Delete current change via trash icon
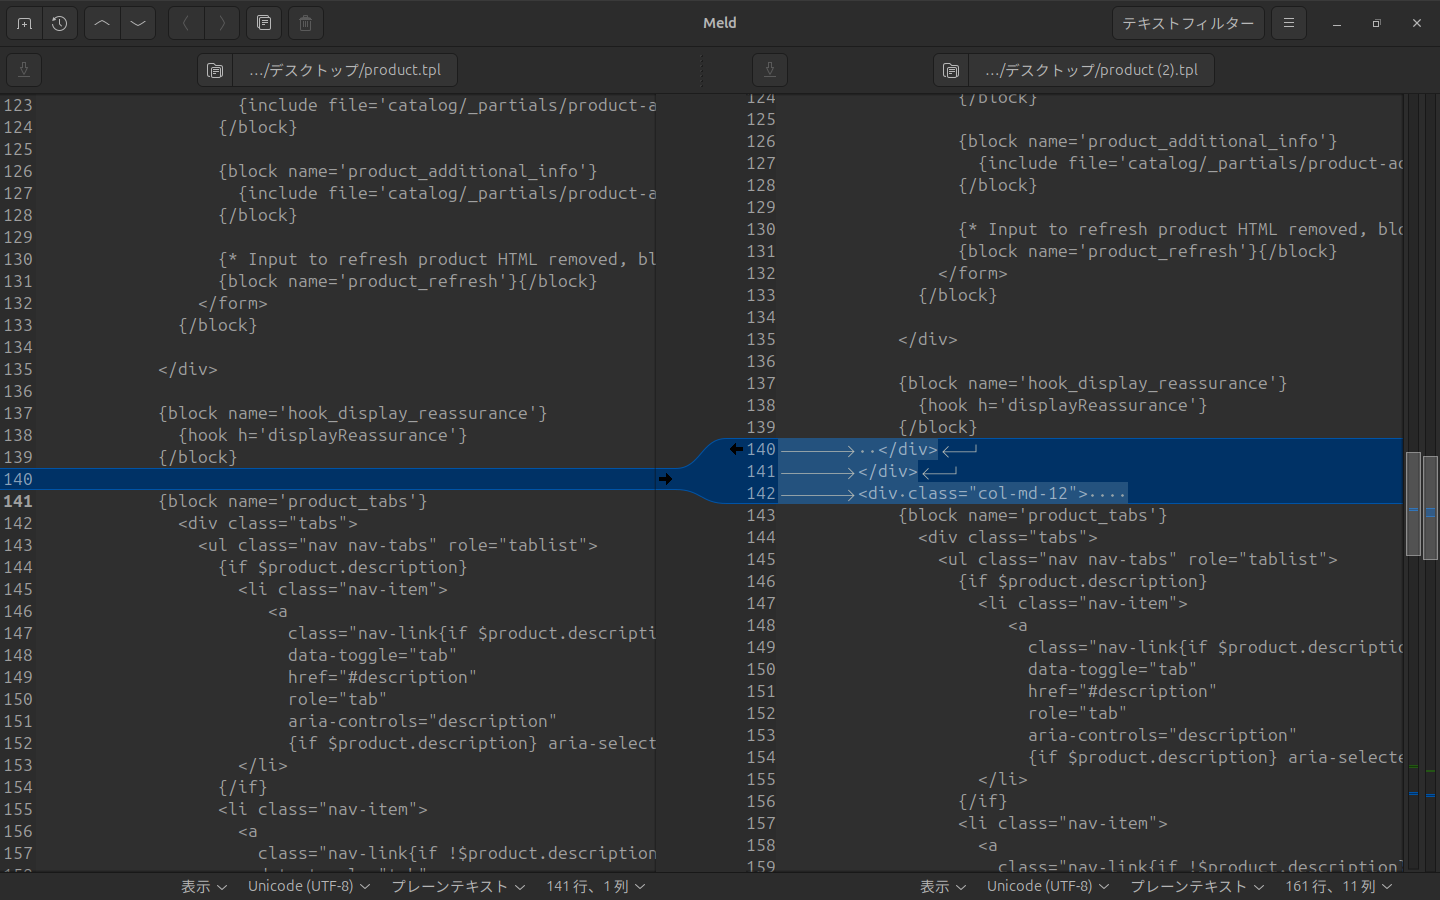The width and height of the screenshot is (1440, 900). (x=306, y=23)
